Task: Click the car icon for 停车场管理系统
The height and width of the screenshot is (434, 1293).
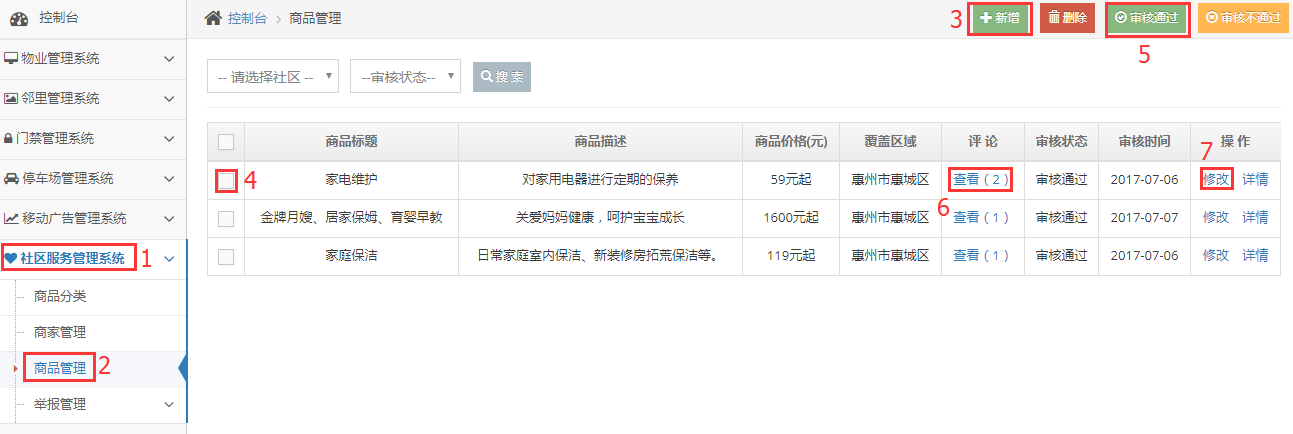Action: (x=11, y=178)
